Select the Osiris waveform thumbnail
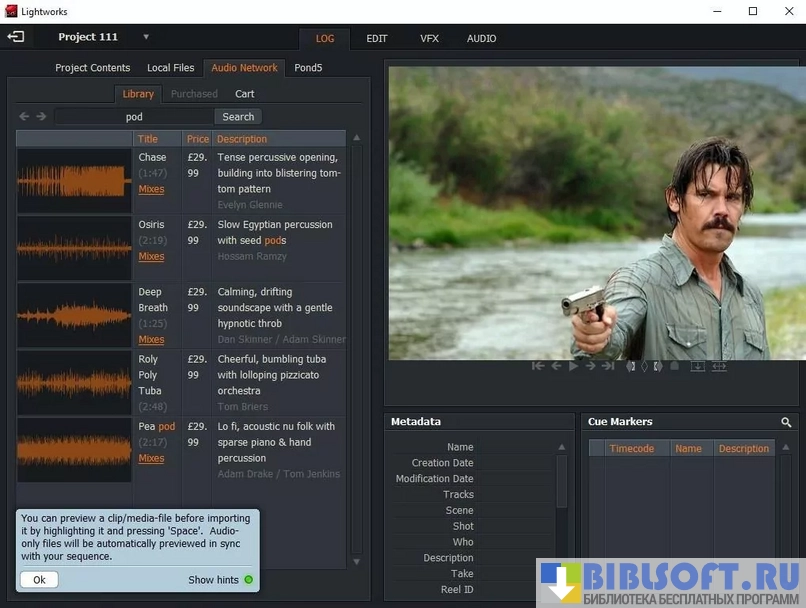Screen dimensions: 806x608 74,248
